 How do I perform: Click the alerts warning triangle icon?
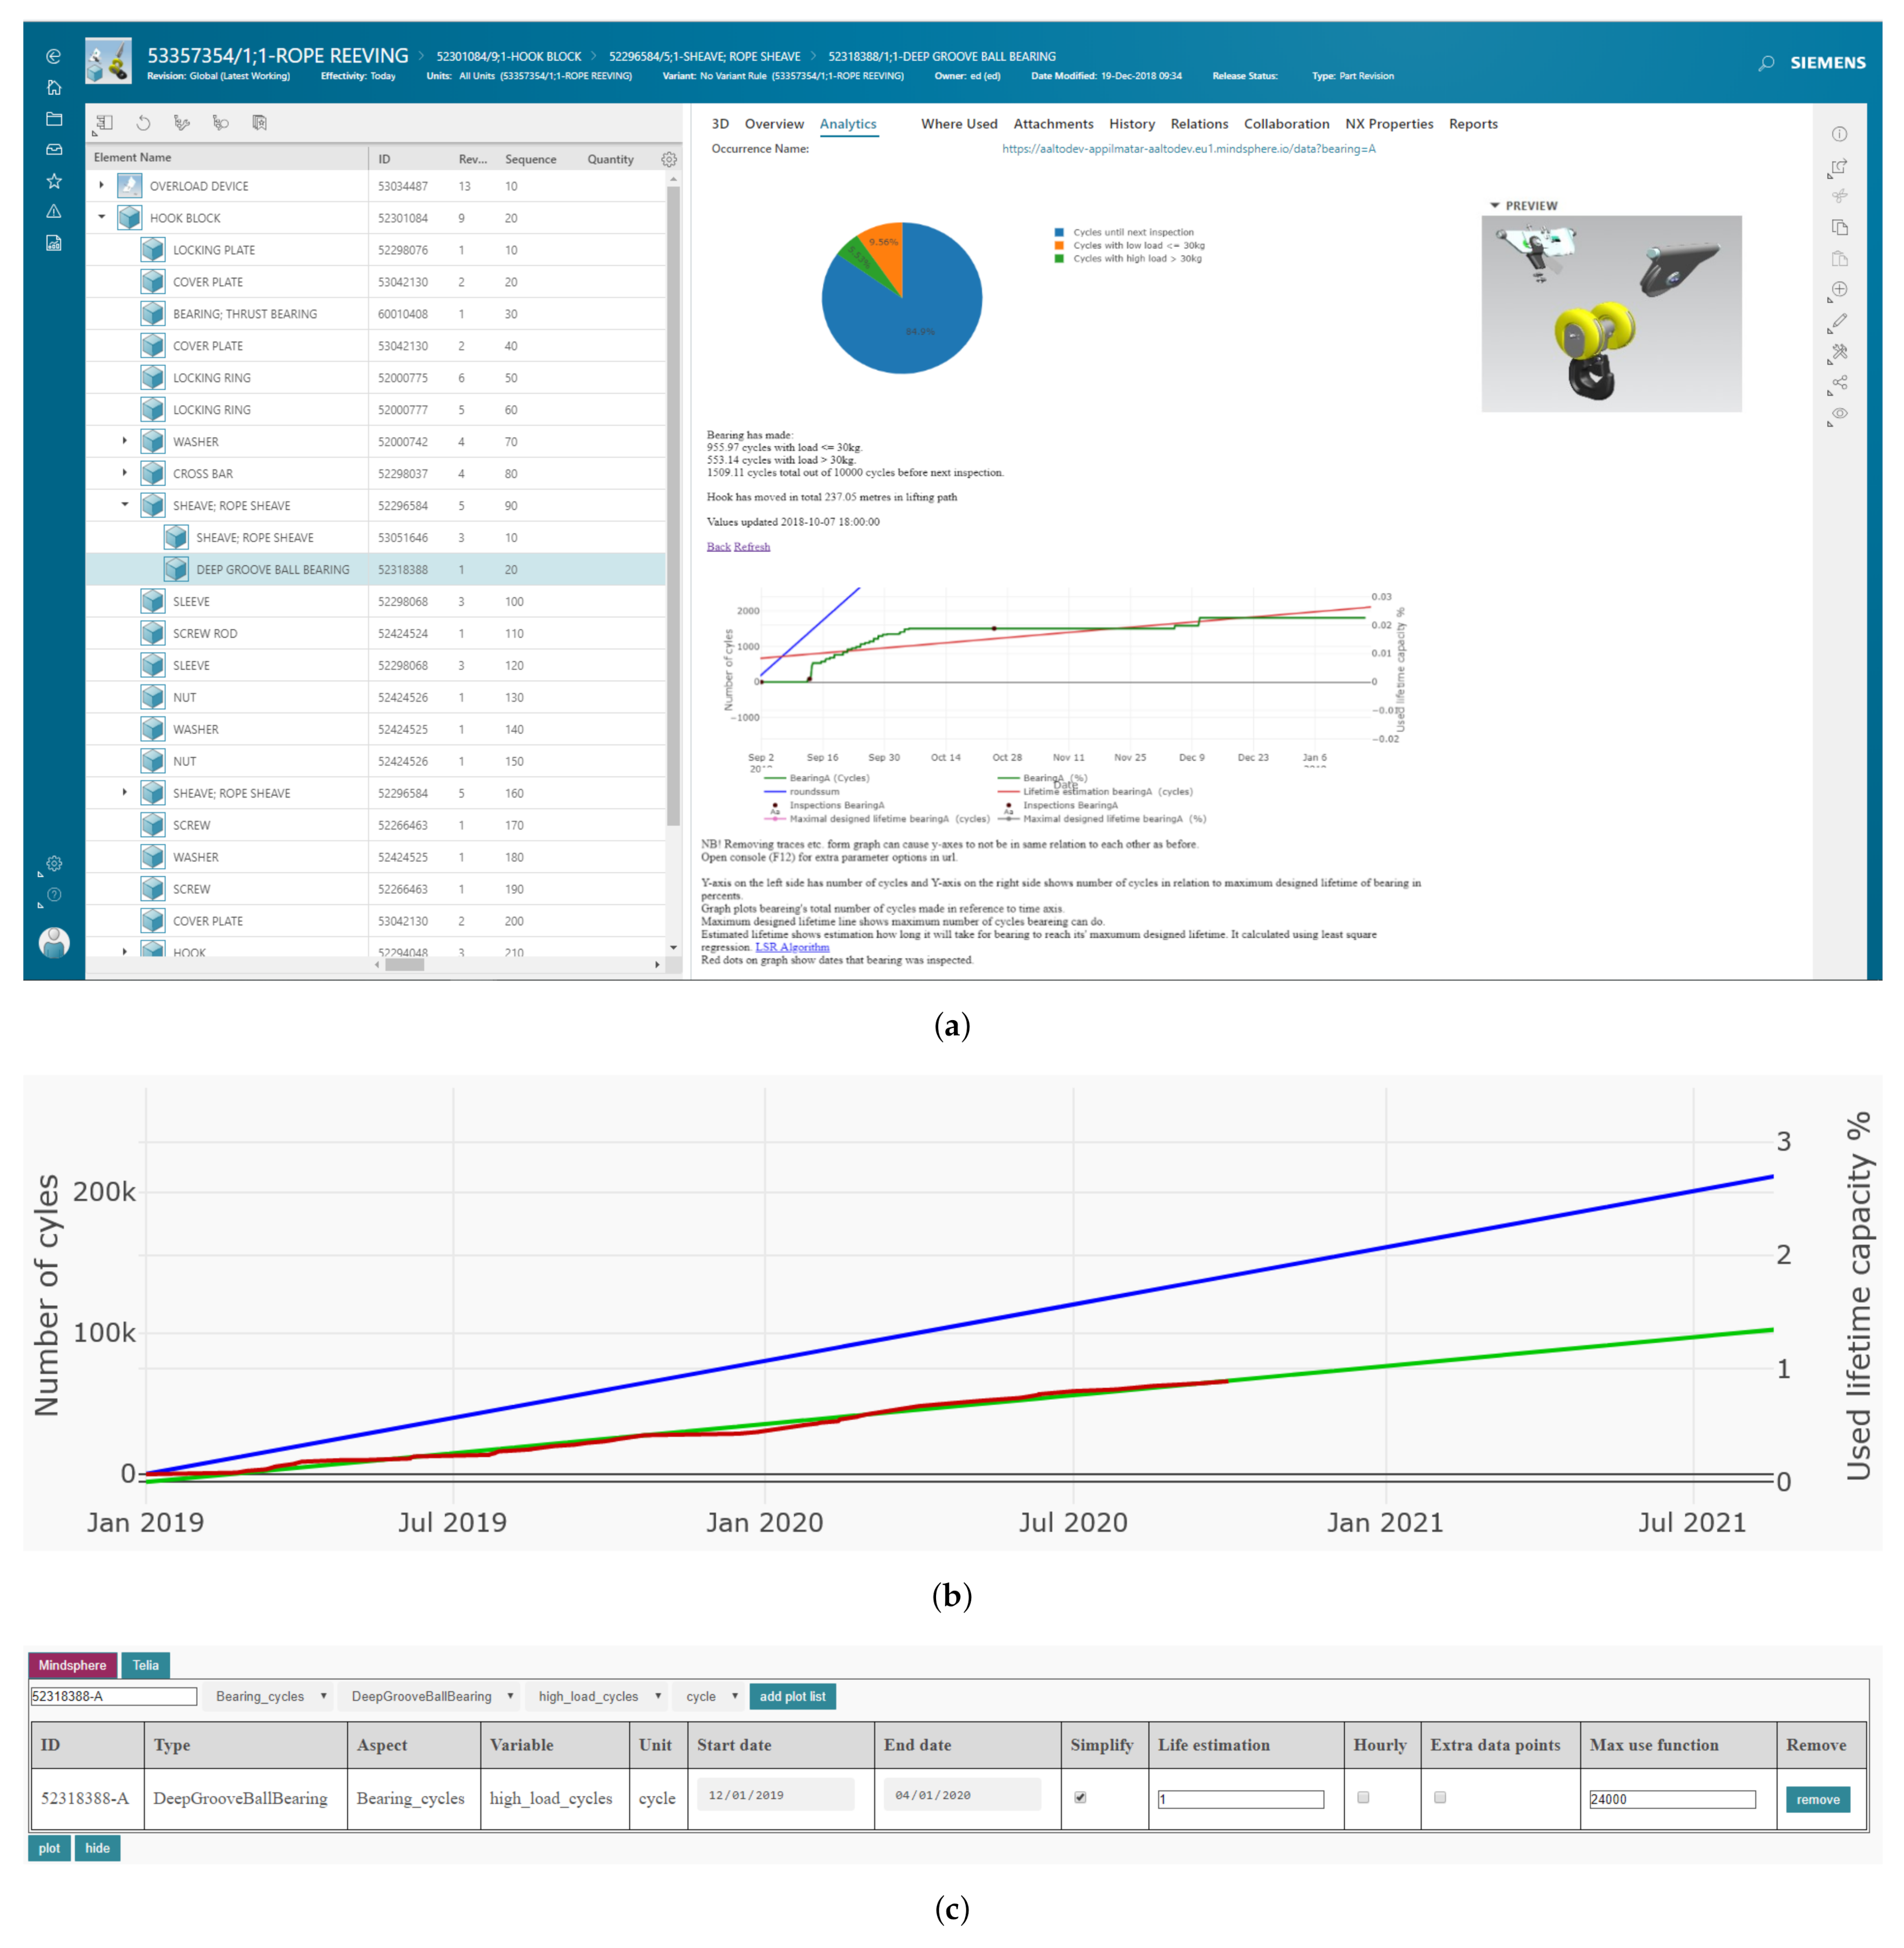click(x=54, y=212)
